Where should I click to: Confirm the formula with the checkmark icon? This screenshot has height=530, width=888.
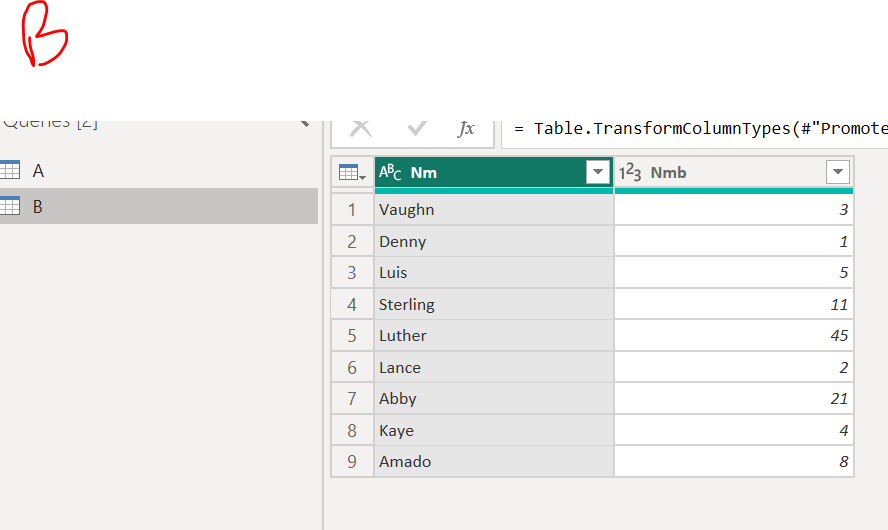pos(417,128)
